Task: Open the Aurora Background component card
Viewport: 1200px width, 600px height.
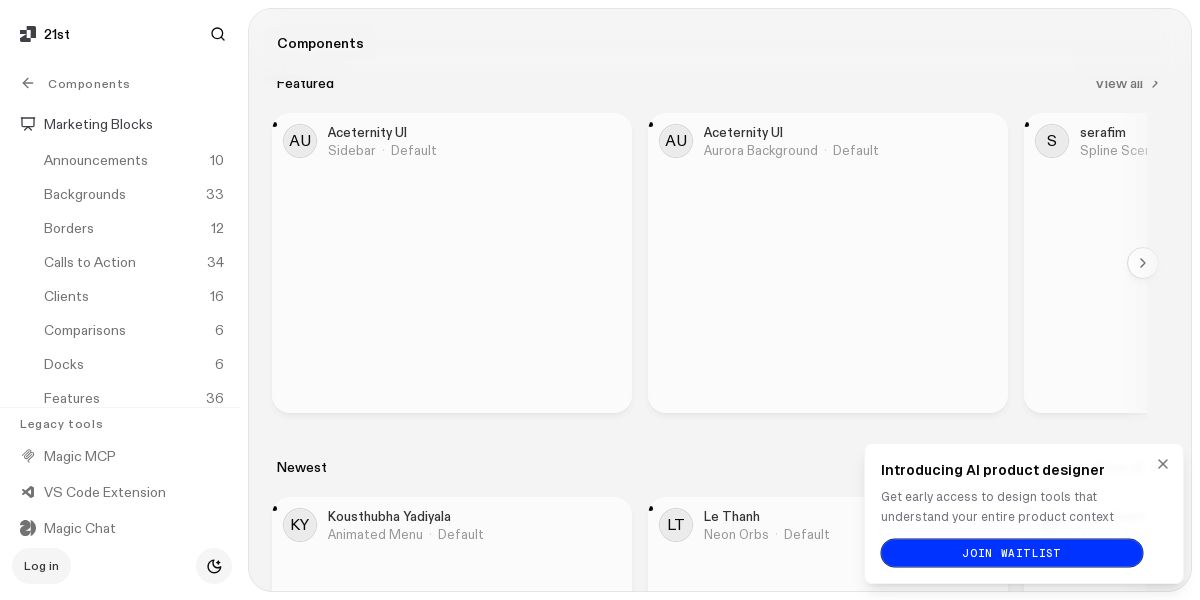Action: [828, 270]
